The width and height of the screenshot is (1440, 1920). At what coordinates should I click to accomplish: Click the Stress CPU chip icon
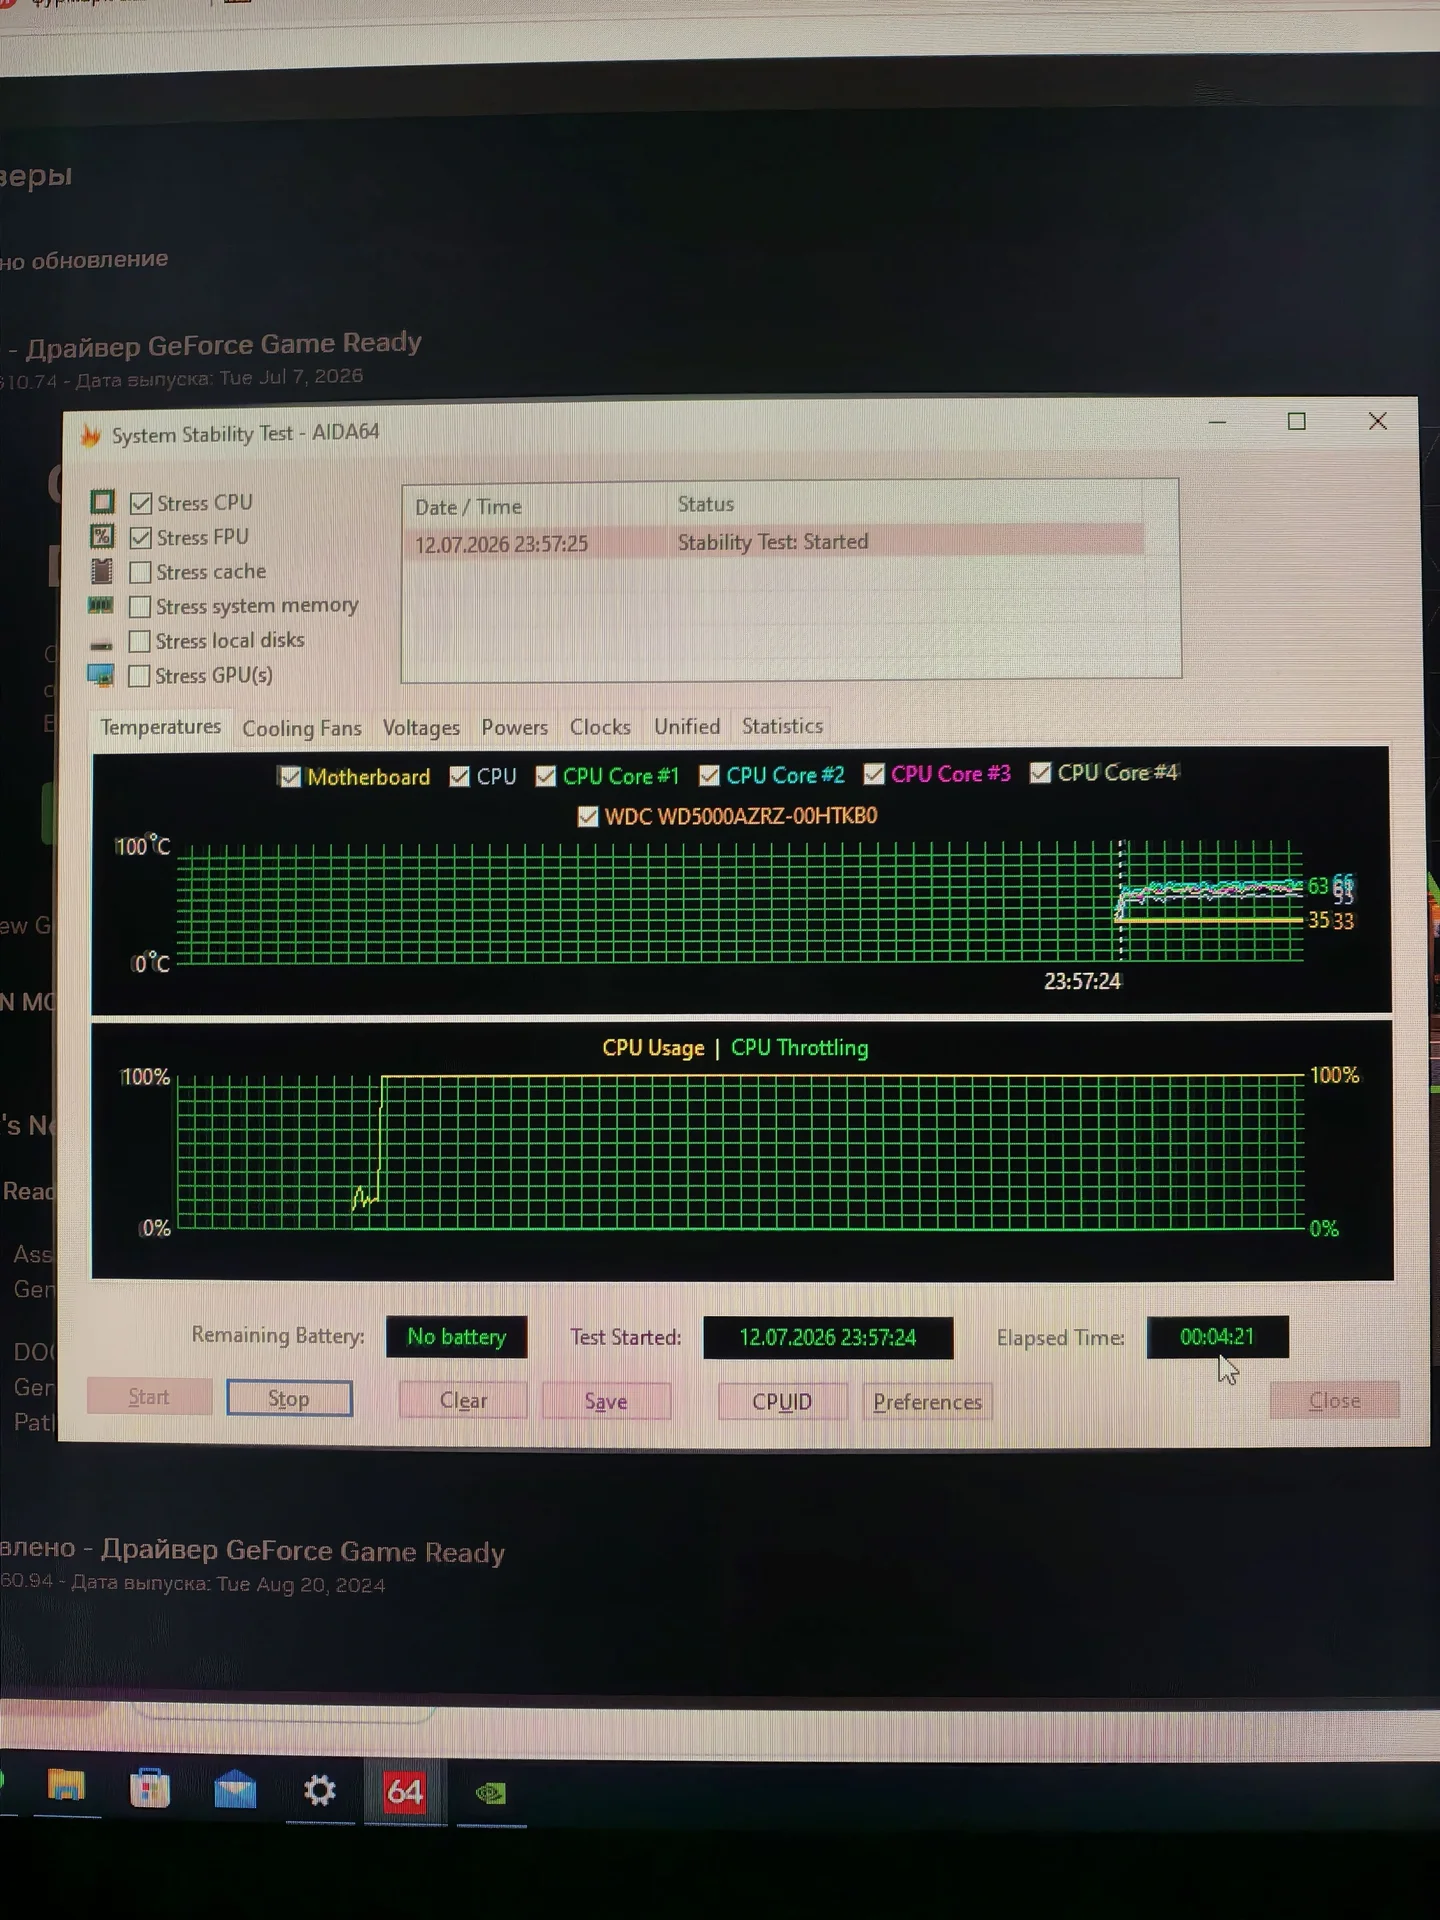coord(102,502)
